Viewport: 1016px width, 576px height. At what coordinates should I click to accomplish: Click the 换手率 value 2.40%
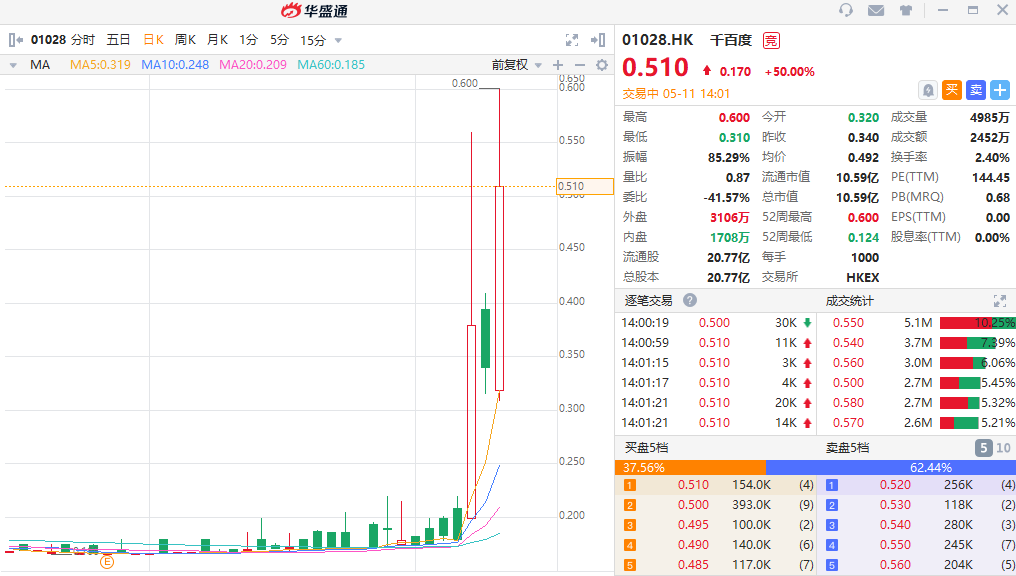(992, 157)
